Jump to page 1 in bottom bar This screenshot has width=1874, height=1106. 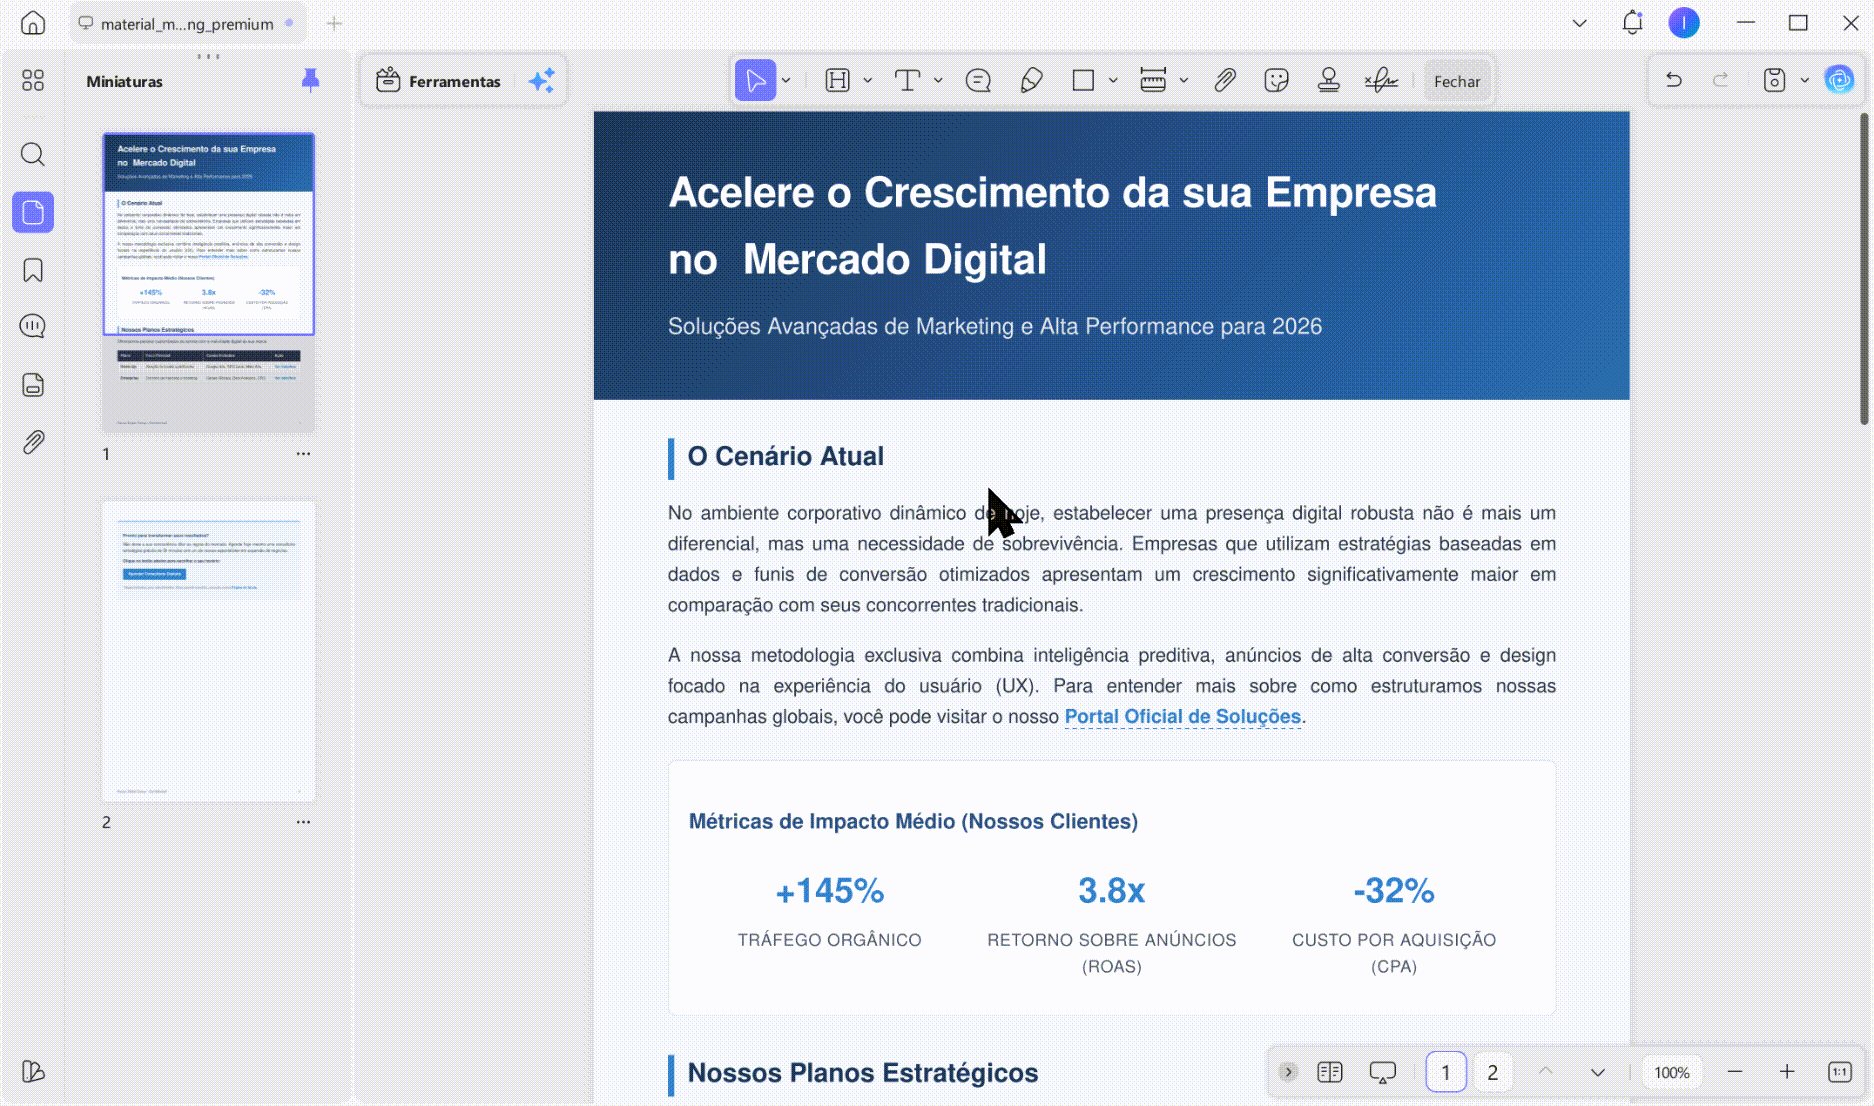[x=1445, y=1072]
